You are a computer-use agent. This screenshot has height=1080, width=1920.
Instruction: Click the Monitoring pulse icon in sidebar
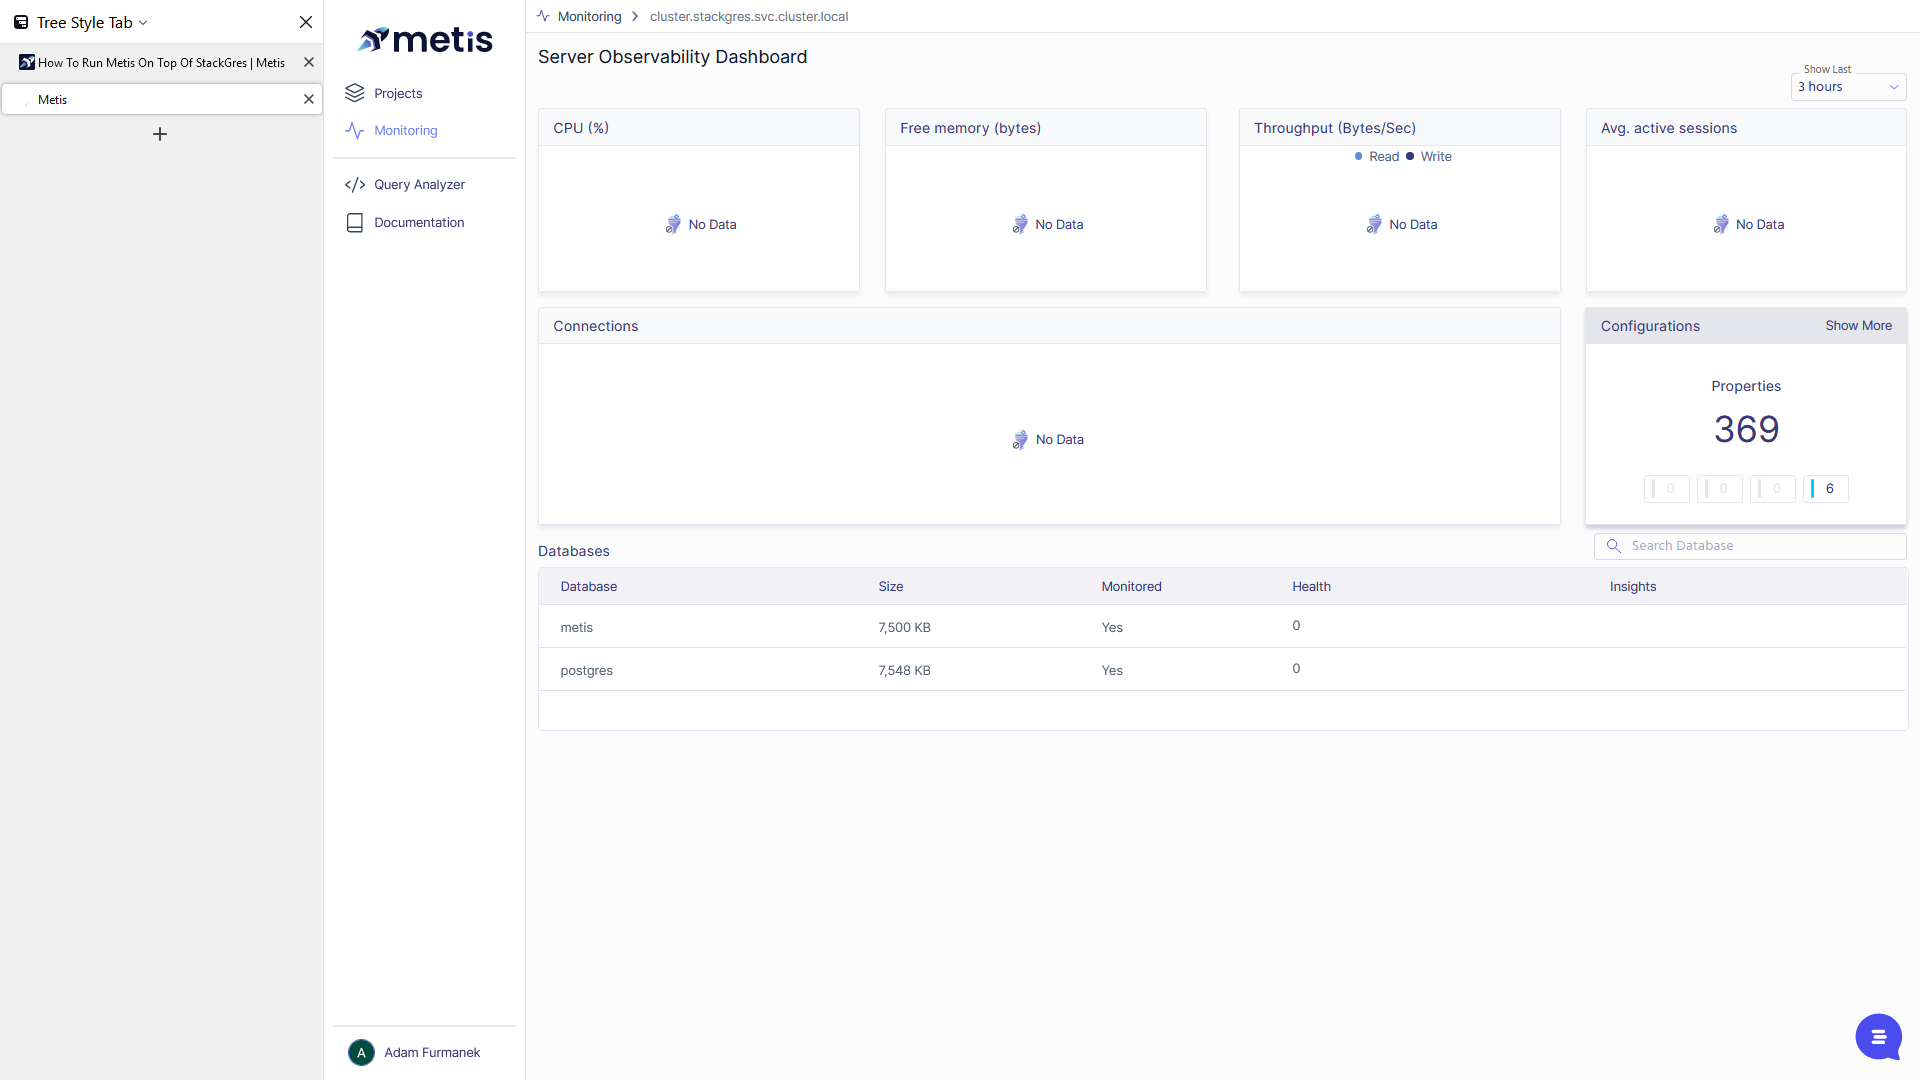355,130
